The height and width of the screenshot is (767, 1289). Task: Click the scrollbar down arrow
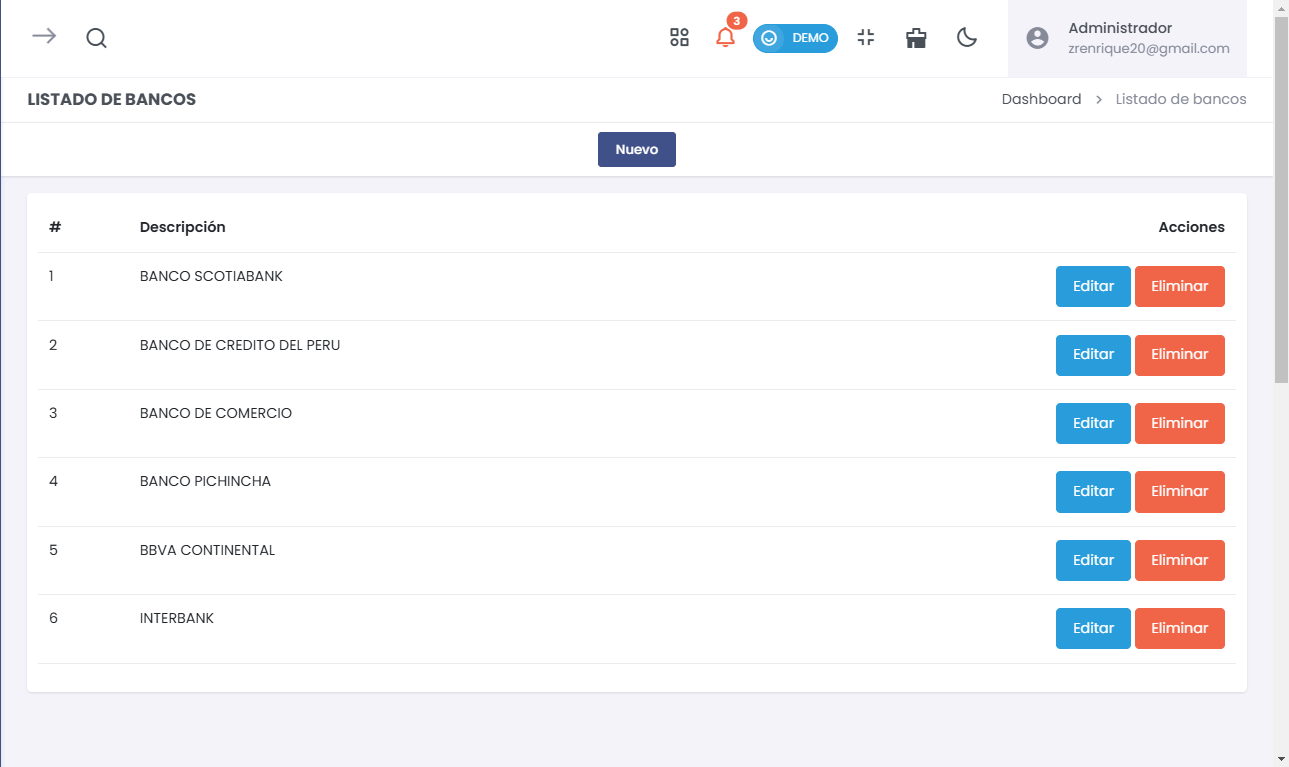(1281, 758)
